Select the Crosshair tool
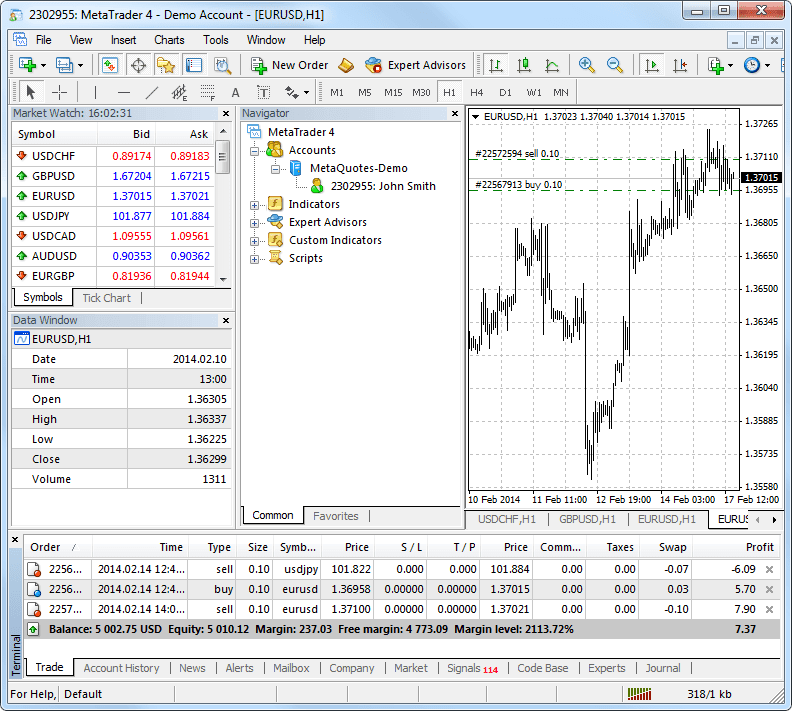 tap(59, 92)
